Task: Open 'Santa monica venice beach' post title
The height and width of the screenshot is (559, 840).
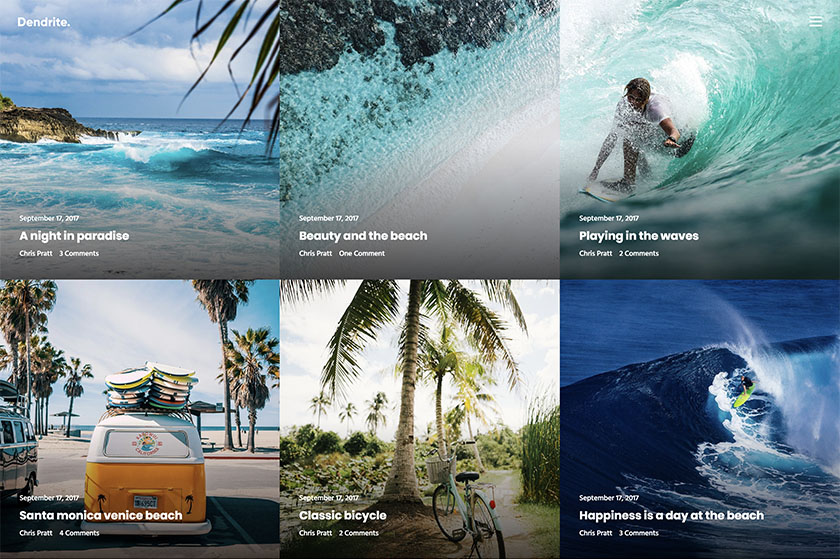Action: pos(101,516)
